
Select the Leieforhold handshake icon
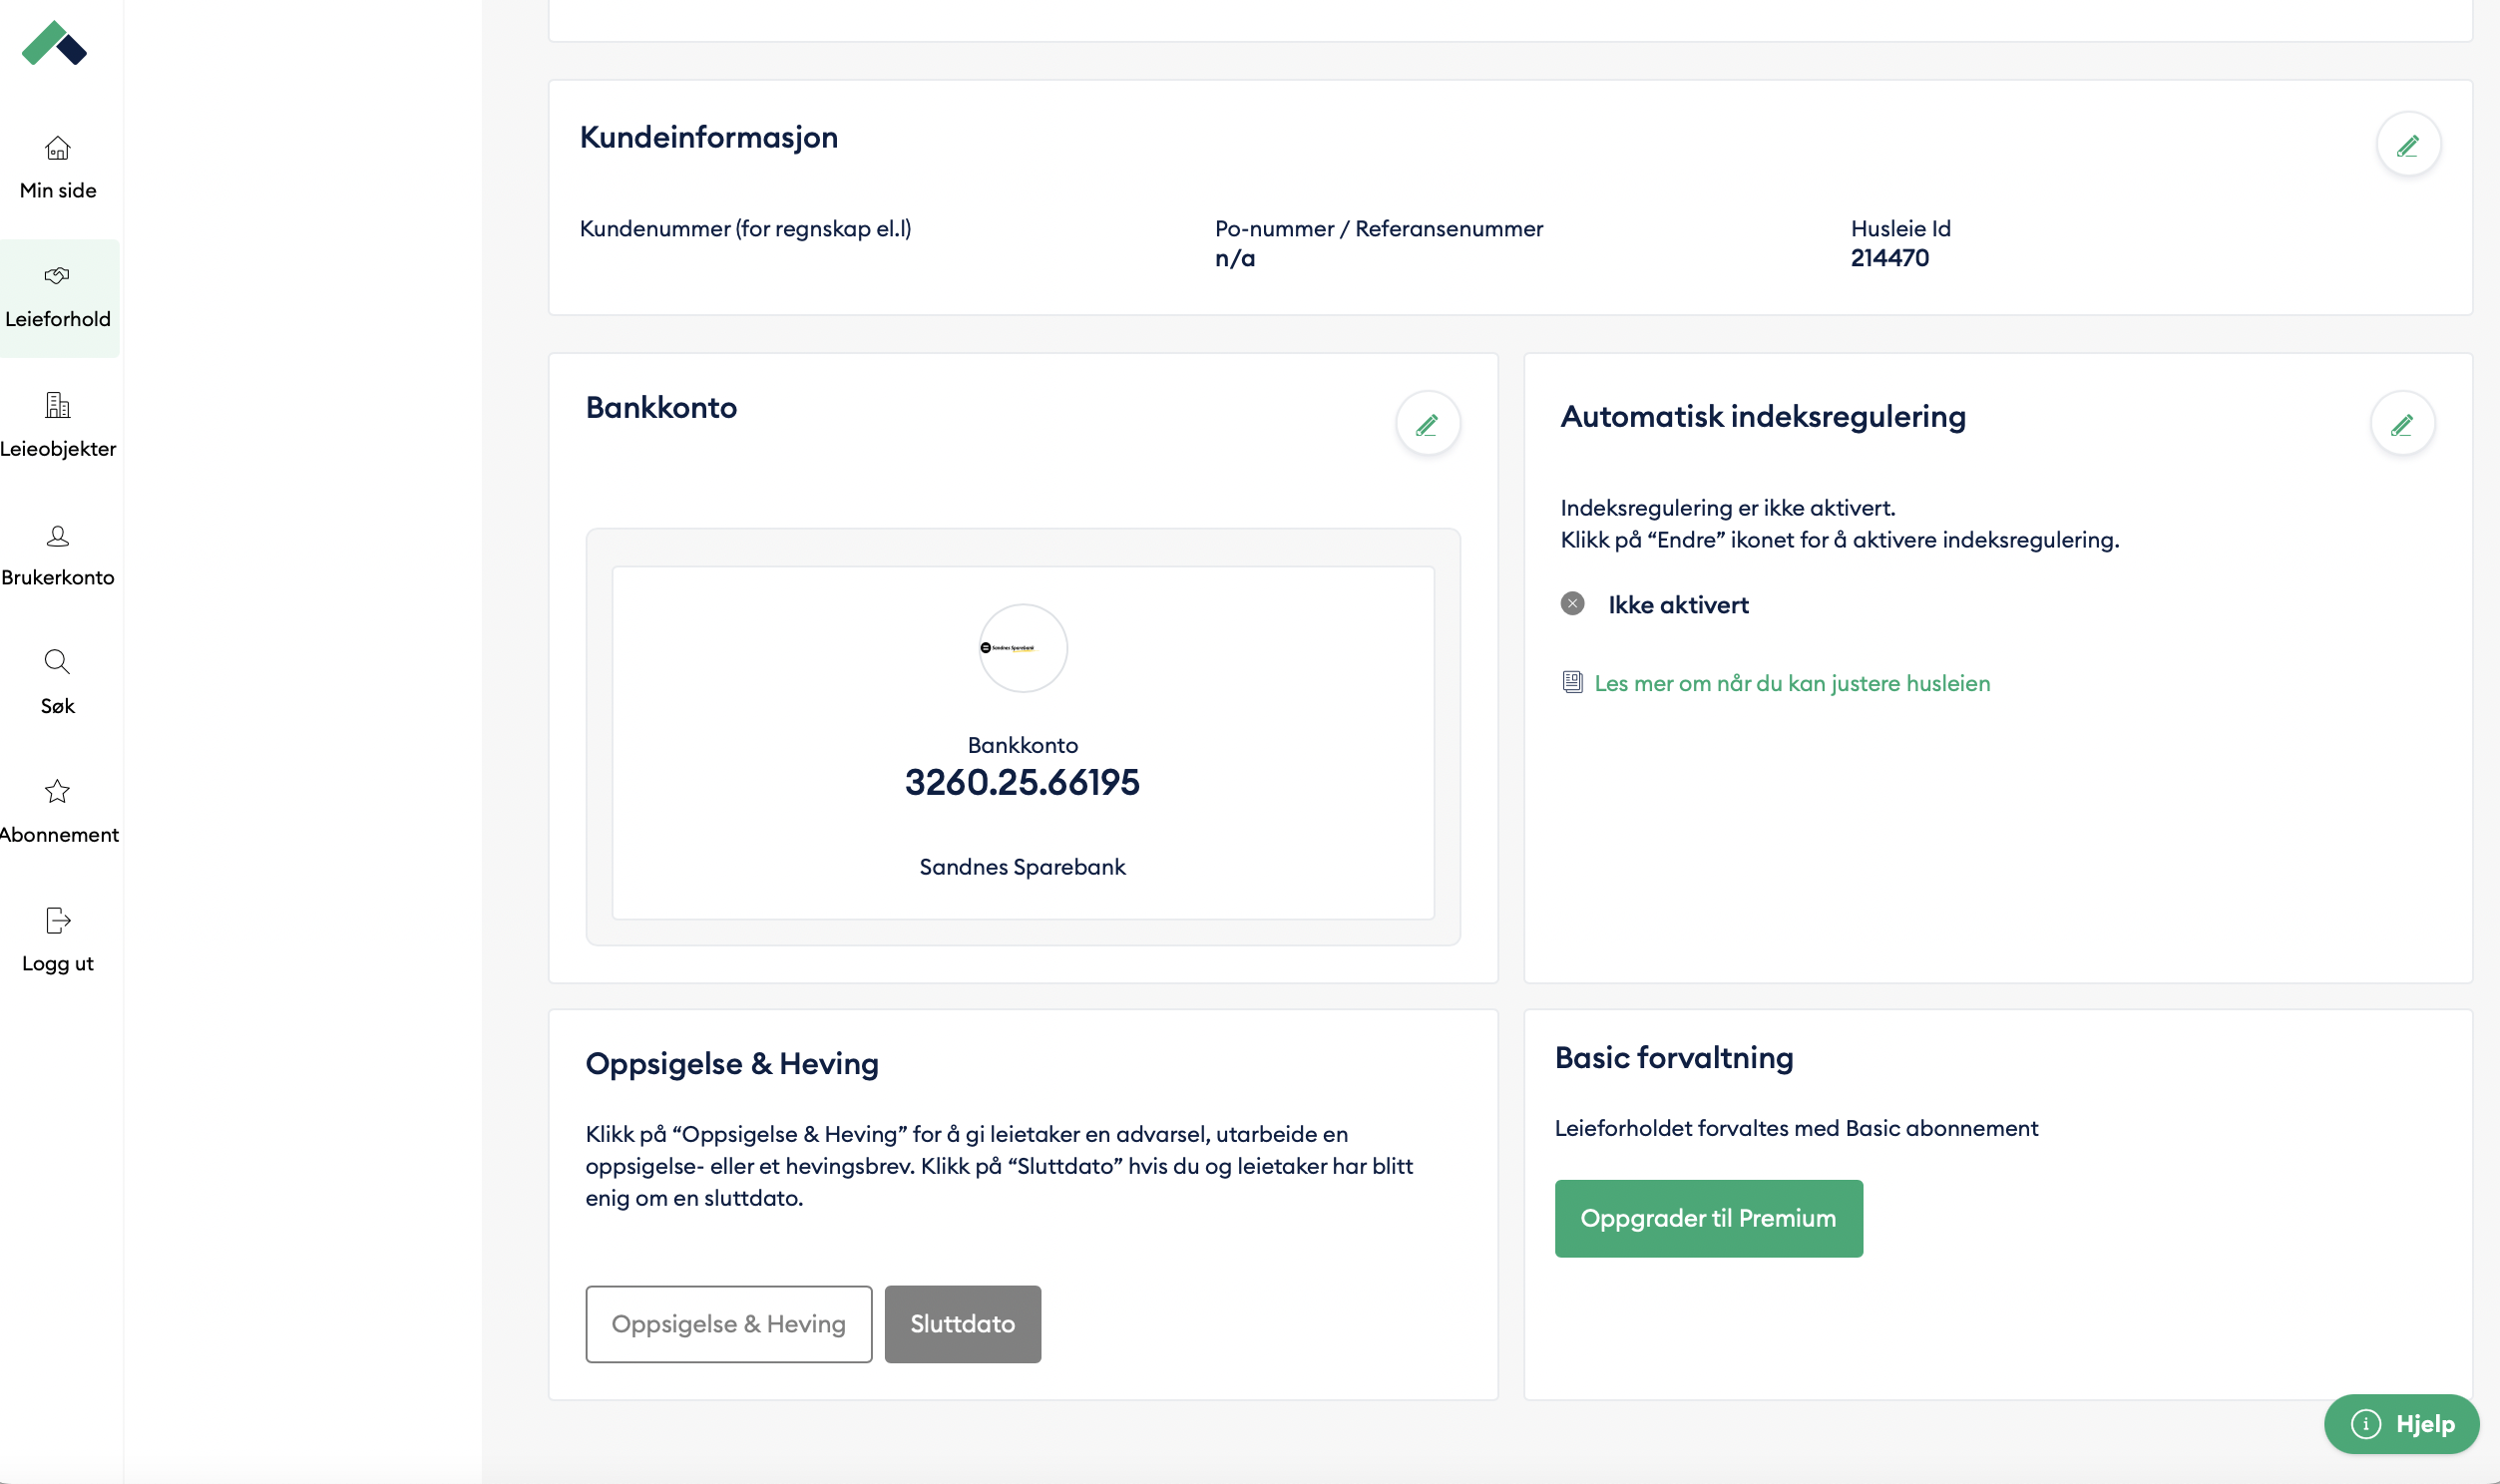pos(57,275)
